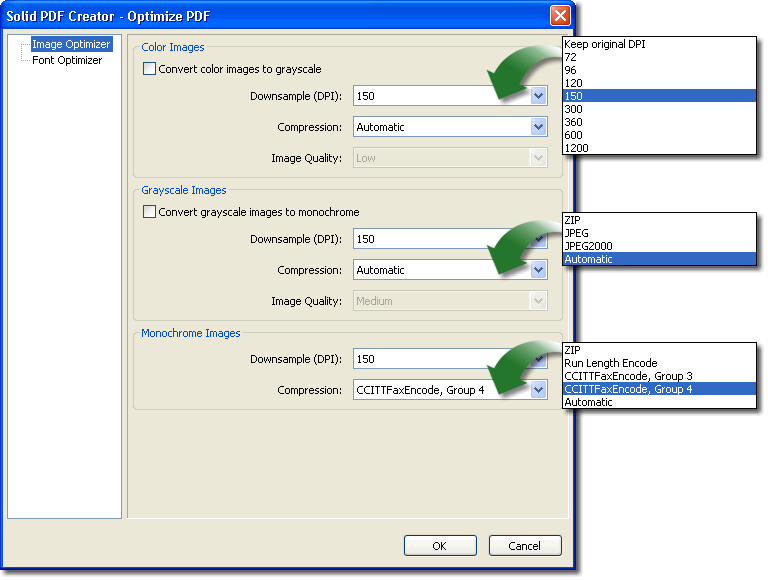Click disabled Image Quality Medium dropdown
The height and width of the screenshot is (580, 768).
click(x=450, y=301)
